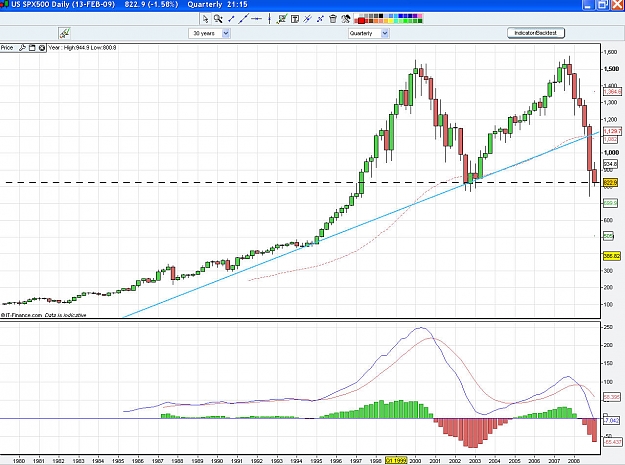Open the chart object properties checkmark tool
This screenshot has height=465, width=625.
click(282, 19)
